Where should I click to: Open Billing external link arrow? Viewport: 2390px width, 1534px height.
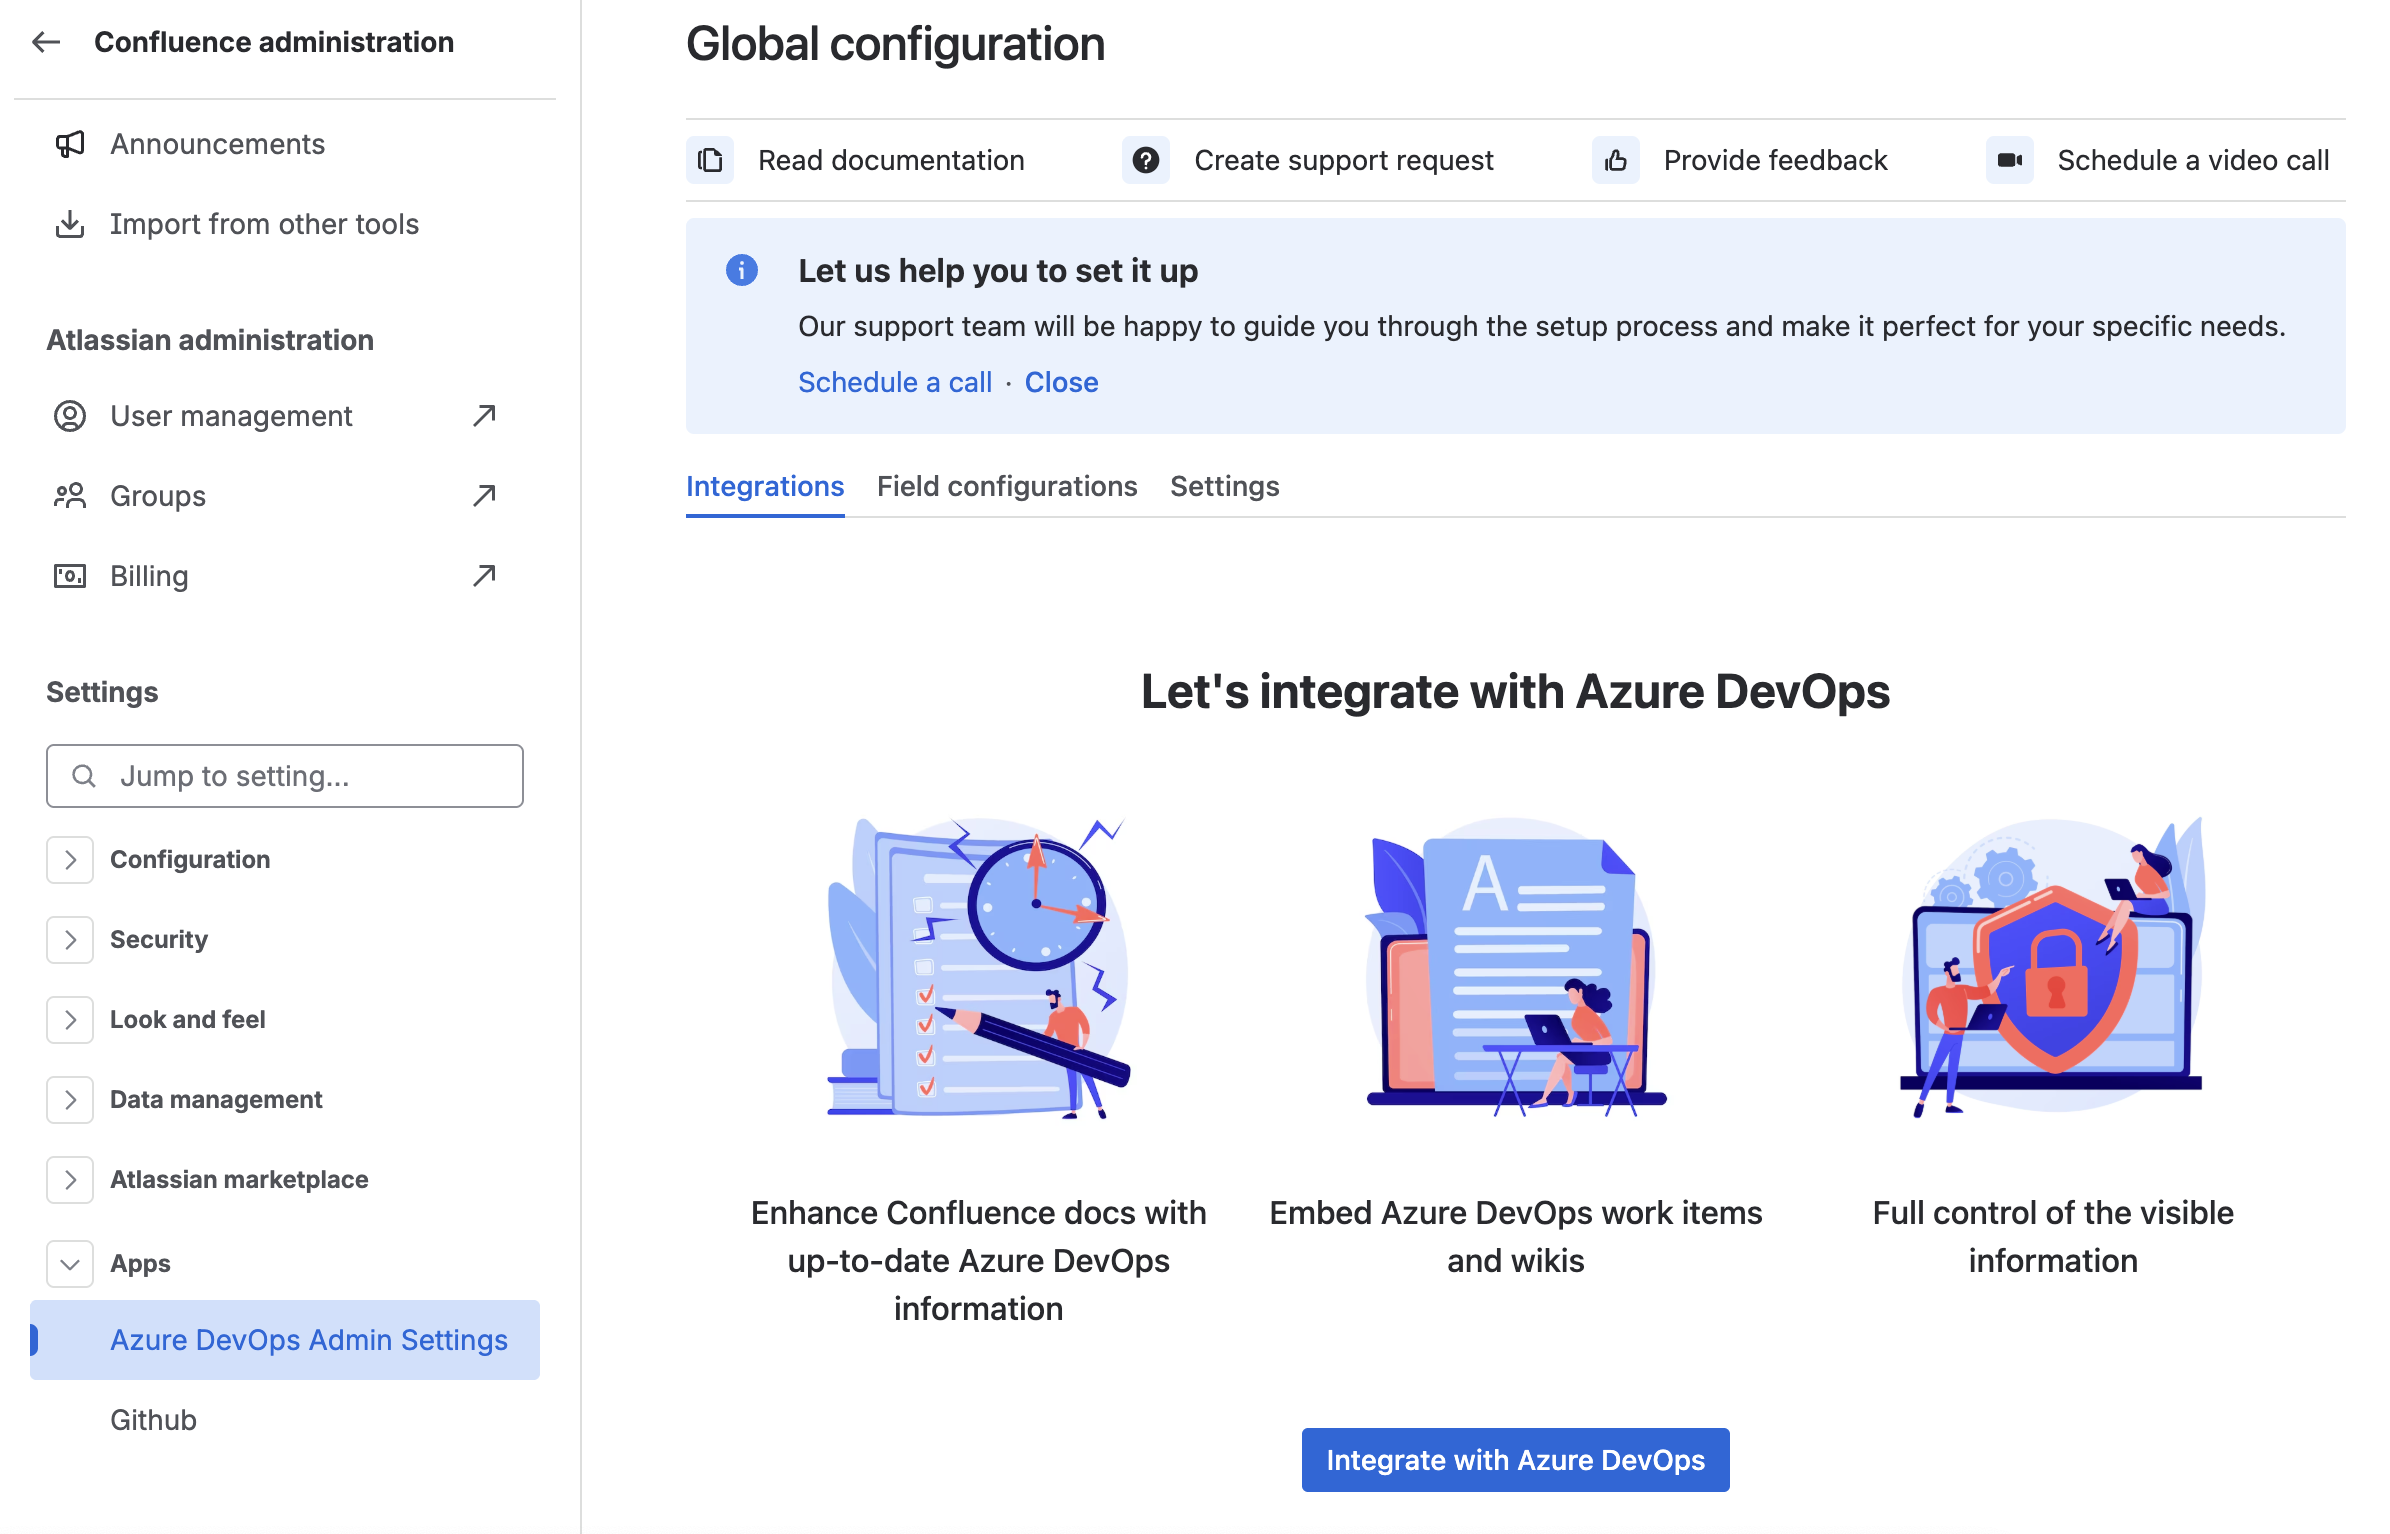[484, 575]
